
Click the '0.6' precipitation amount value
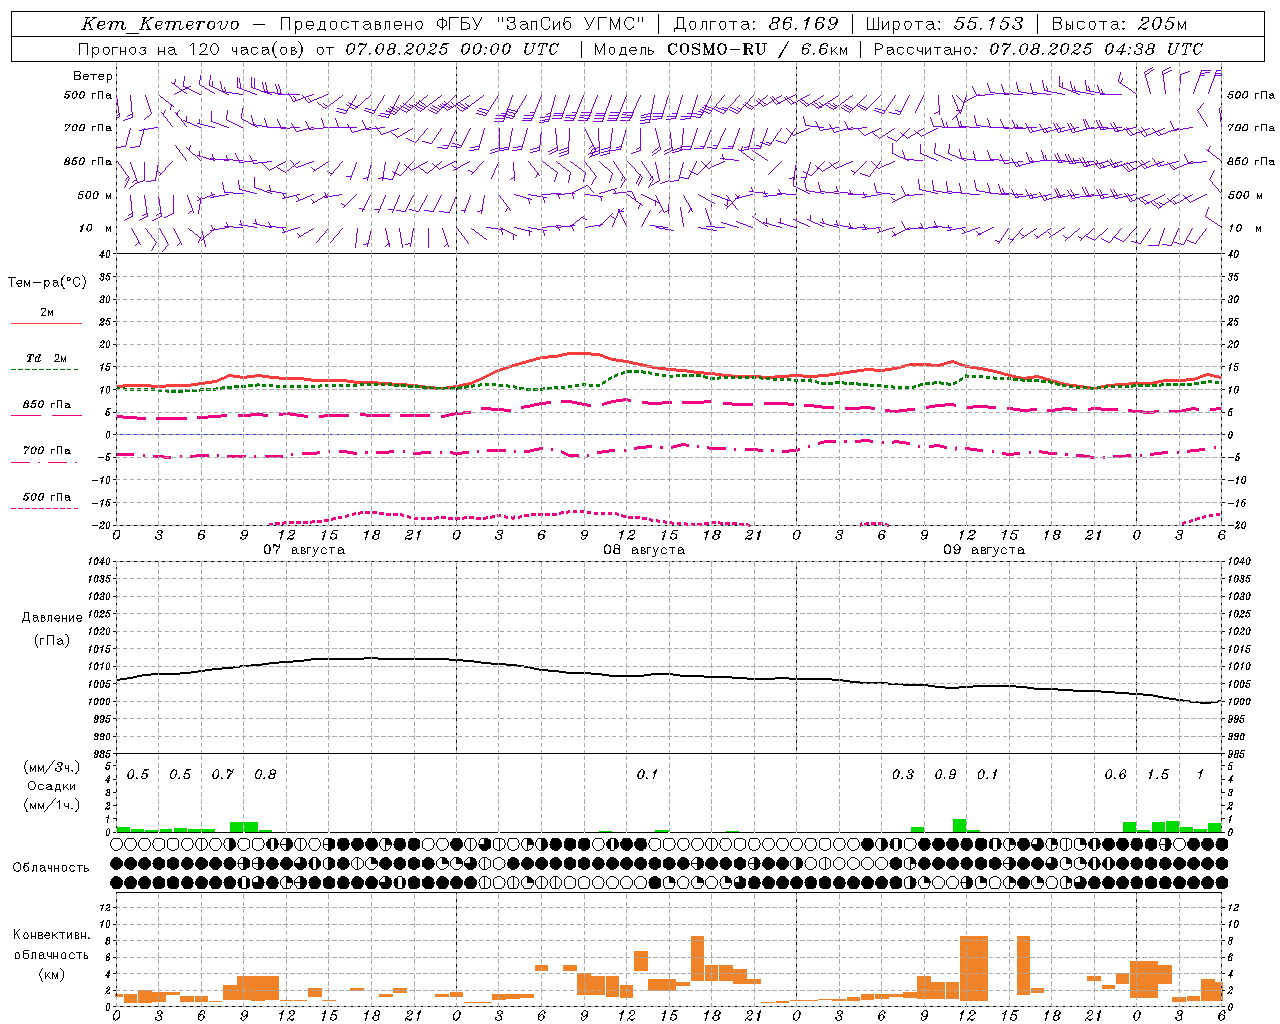[x=1115, y=774]
